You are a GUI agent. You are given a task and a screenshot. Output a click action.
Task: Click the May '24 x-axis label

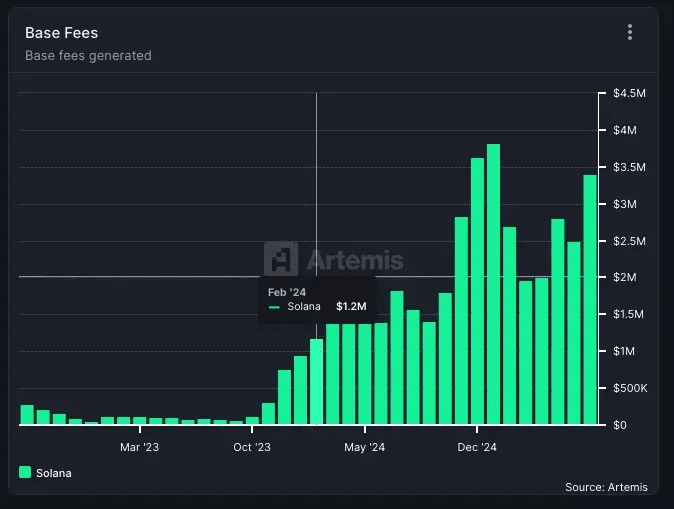point(364,447)
